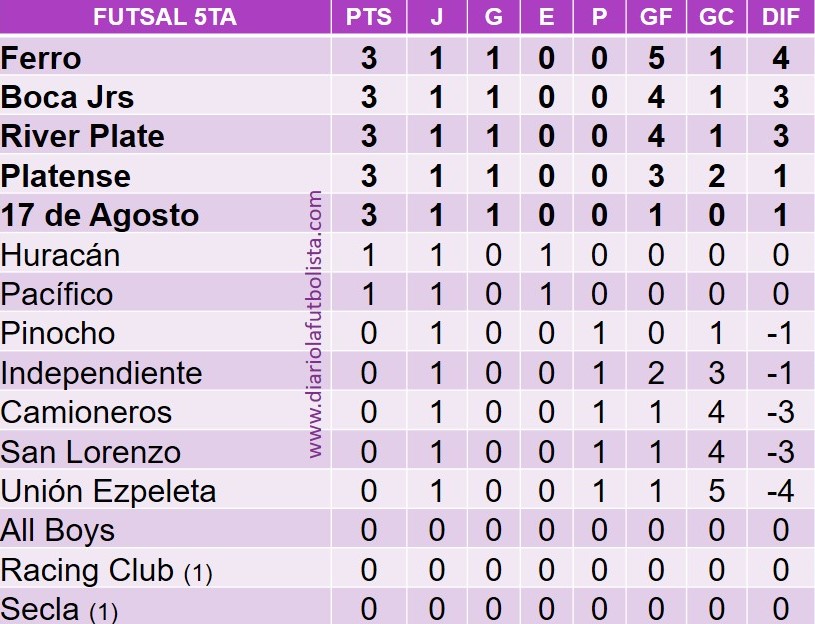Screen dimensions: 815x624
Task: Select the All Boys team name
Action: coord(58,530)
